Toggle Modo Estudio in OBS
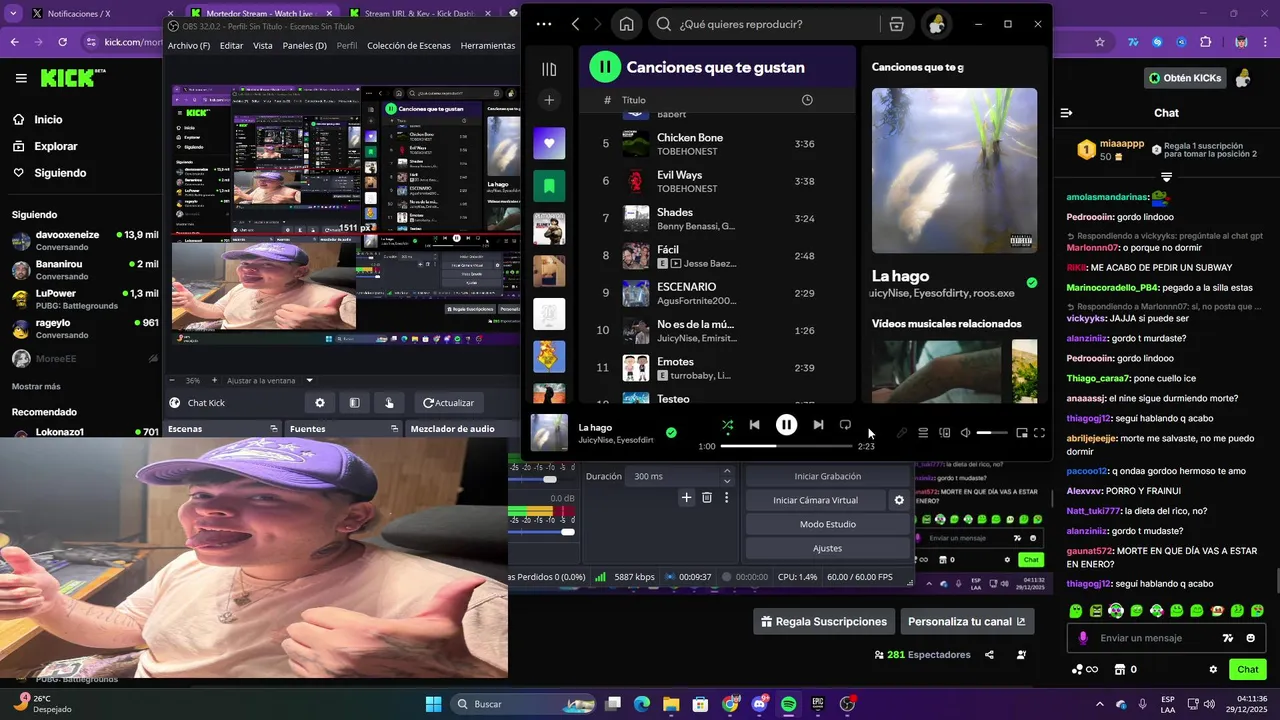This screenshot has width=1280, height=720. point(828,524)
